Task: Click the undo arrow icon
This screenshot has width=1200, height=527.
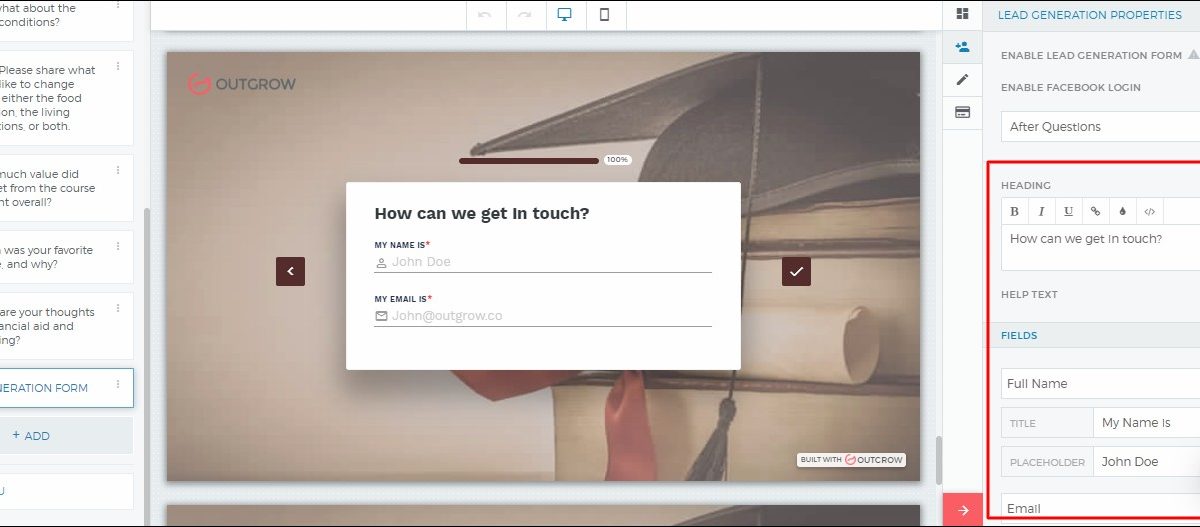Action: 485,16
